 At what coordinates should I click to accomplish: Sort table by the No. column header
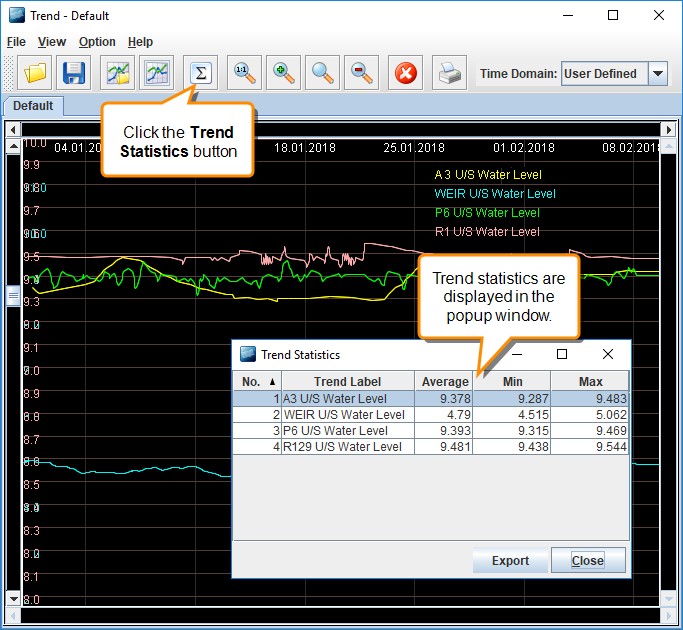pyautogui.click(x=257, y=381)
